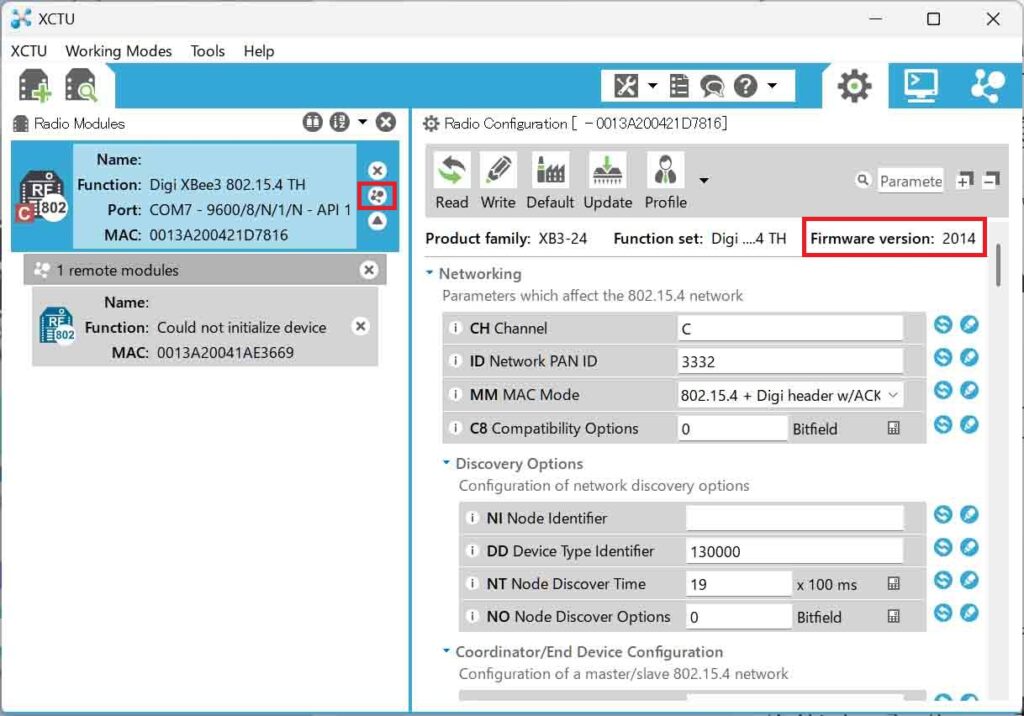Collapse the Discovery Options section
Screen dimensions: 1024x716
pos(446,463)
